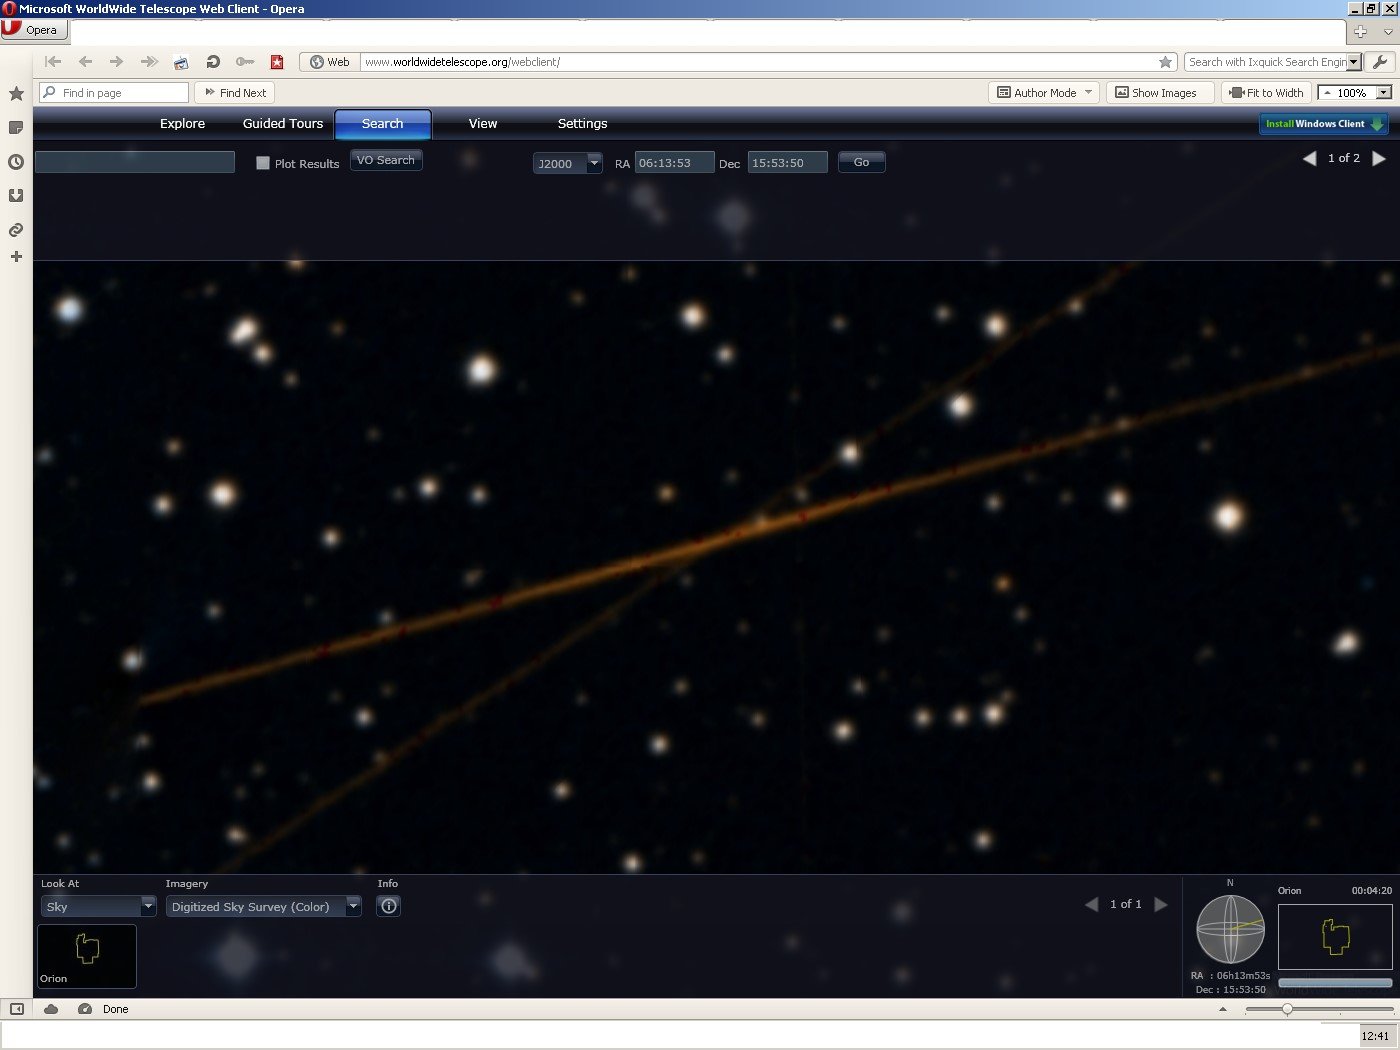
Task: Expand the J2000 coordinate dropdown
Action: pyautogui.click(x=594, y=163)
